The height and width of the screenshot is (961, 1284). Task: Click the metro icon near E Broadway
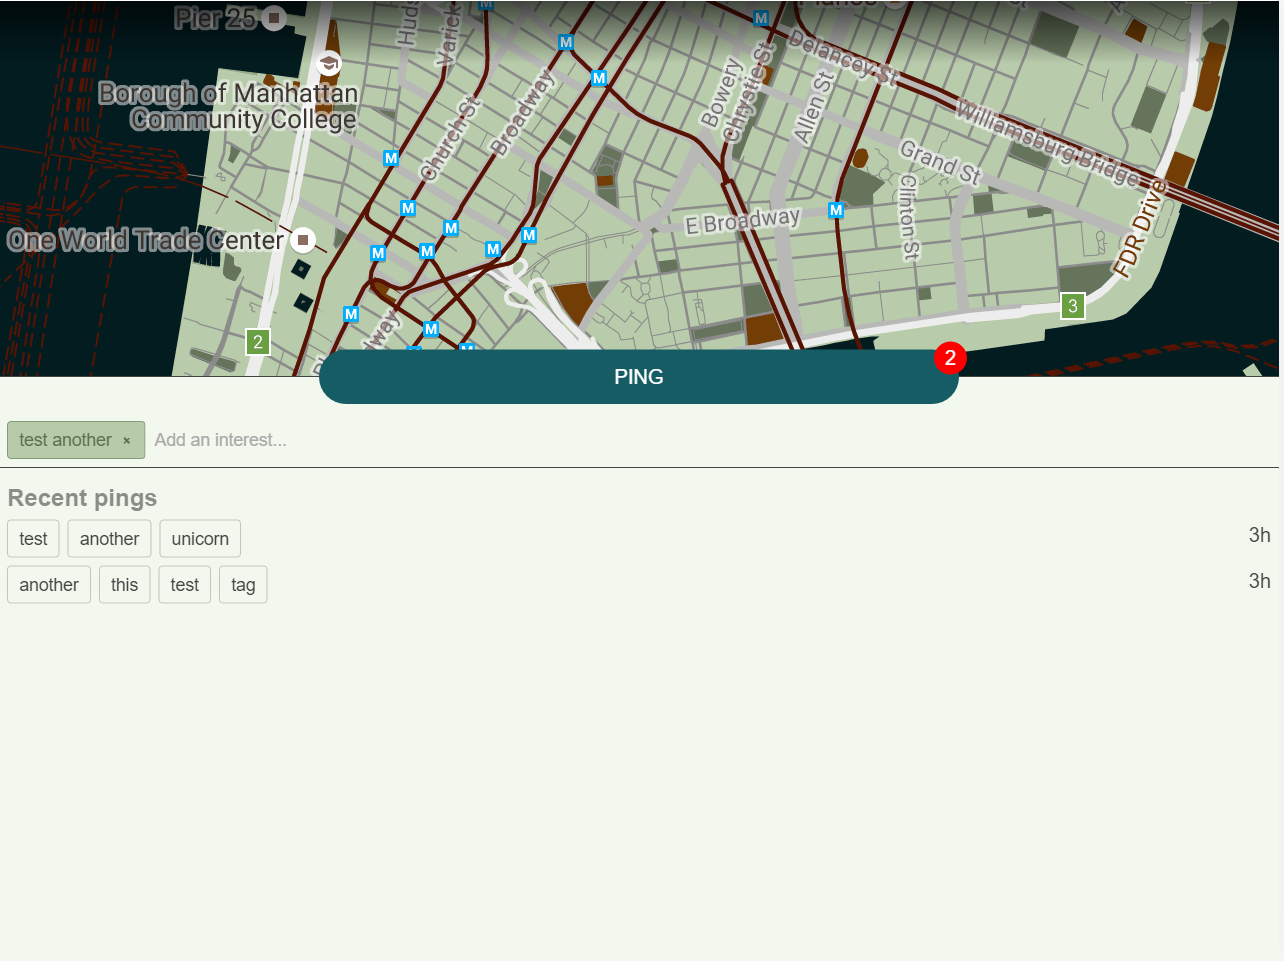(836, 210)
